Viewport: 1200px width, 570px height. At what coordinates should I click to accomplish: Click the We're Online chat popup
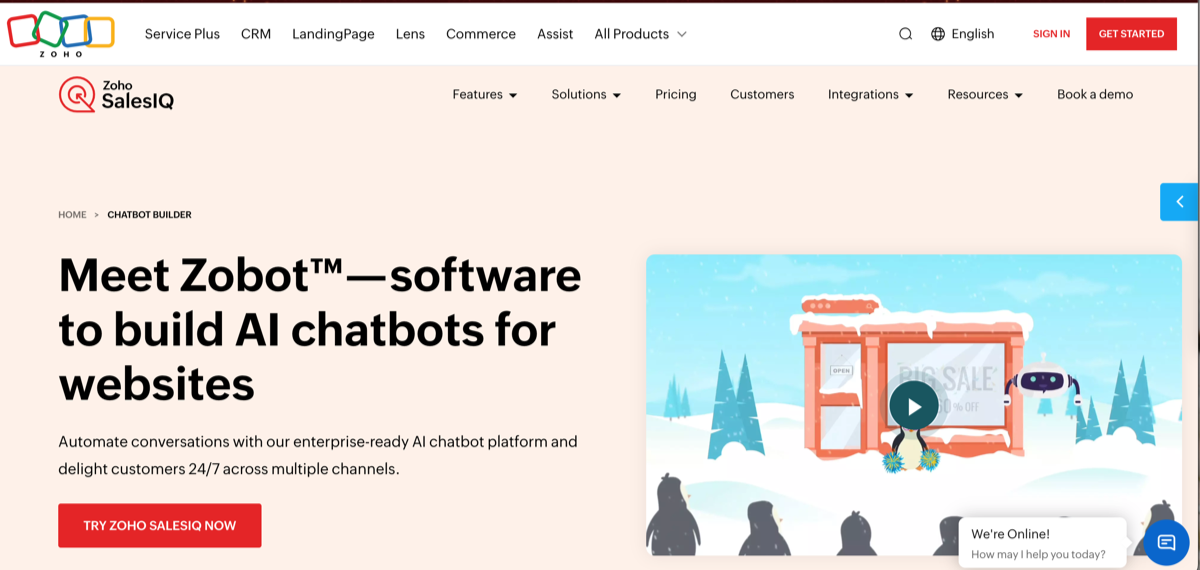click(x=1042, y=543)
